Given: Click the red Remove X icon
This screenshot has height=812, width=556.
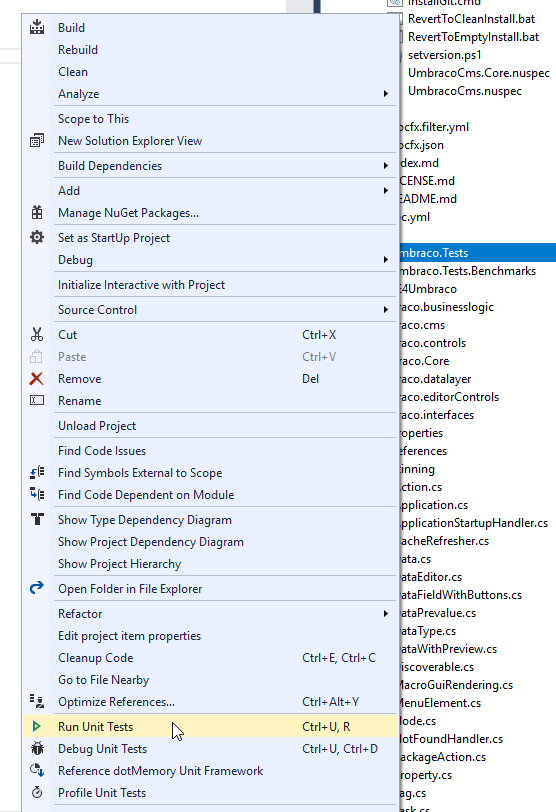Looking at the screenshot, I should pos(37,379).
